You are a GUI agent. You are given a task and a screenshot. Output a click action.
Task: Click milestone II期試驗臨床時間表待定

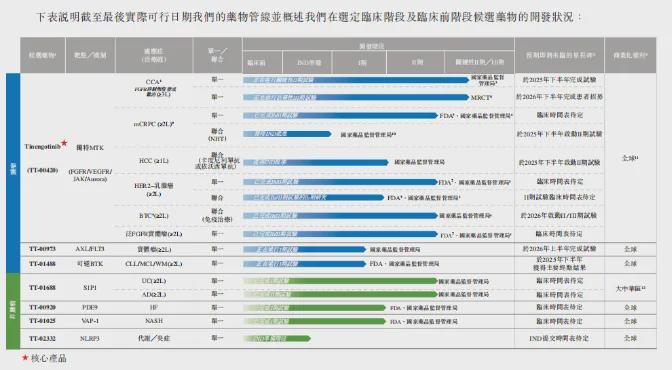pos(559,197)
